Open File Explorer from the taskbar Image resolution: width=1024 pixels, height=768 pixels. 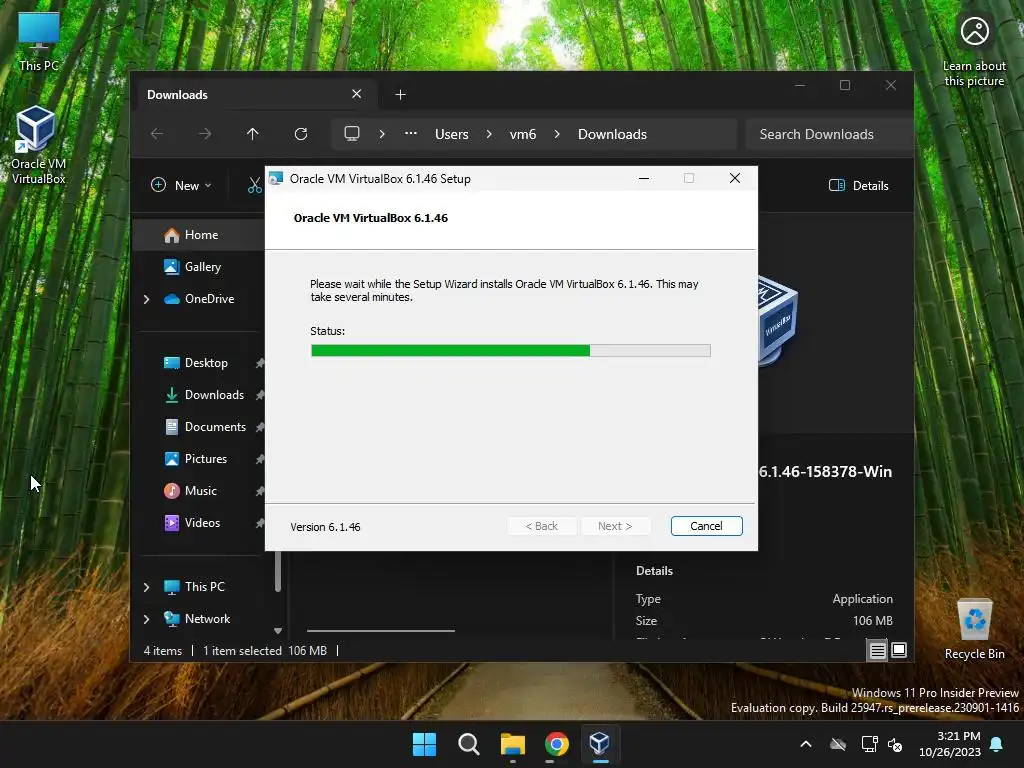[513, 744]
